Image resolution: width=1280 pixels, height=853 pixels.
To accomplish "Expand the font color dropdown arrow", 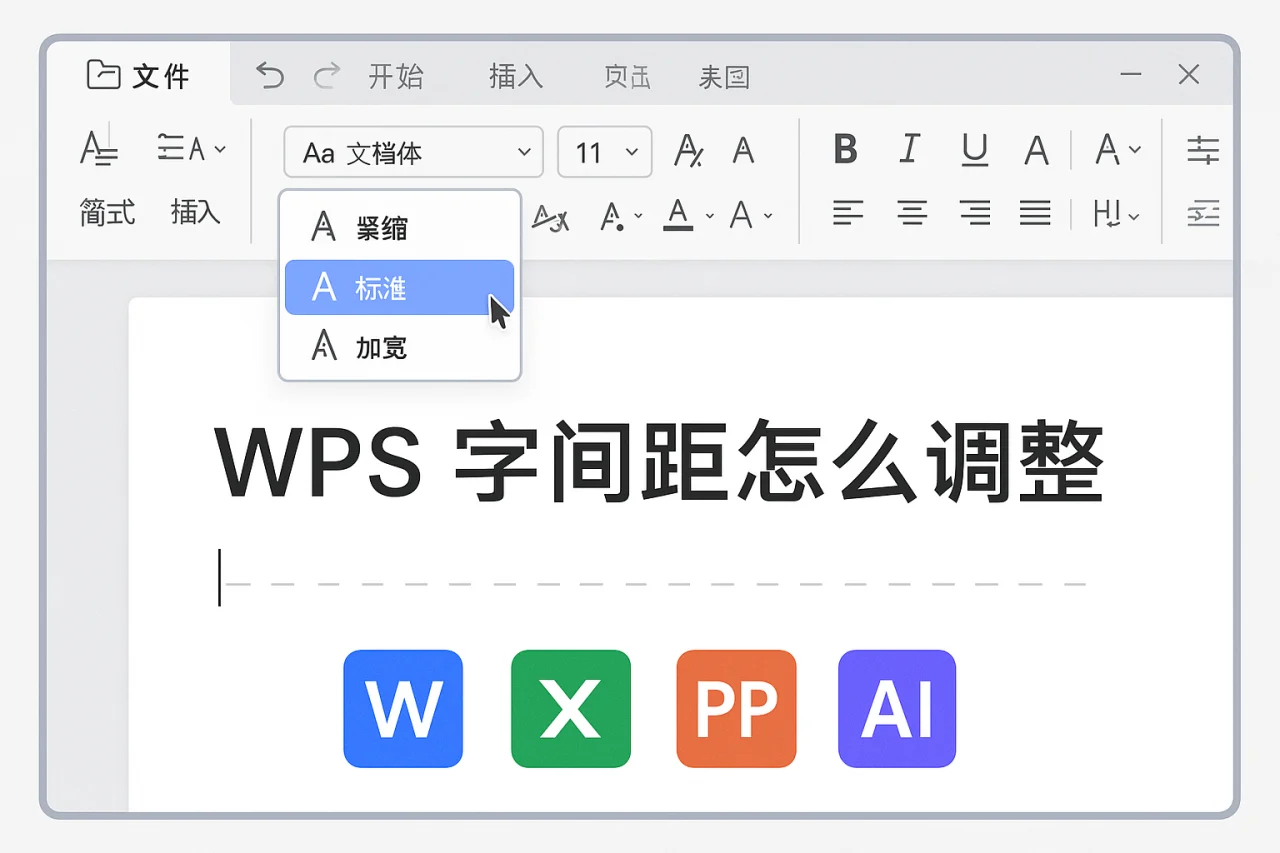I will (711, 217).
